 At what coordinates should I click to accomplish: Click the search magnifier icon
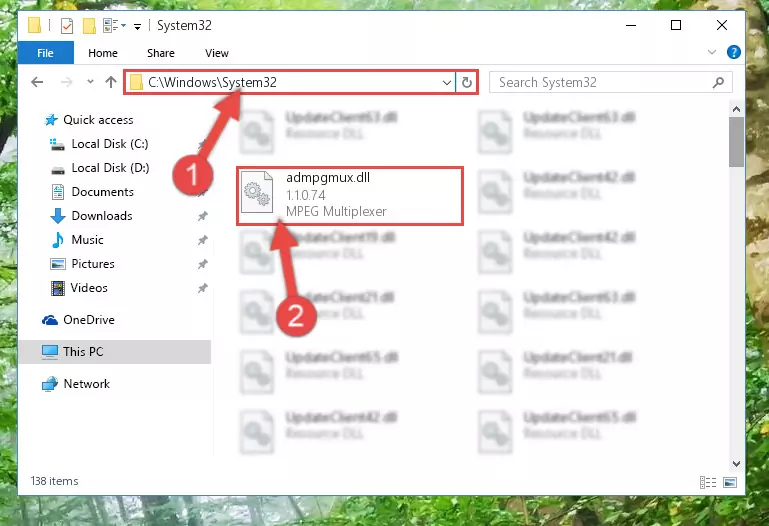coord(718,82)
